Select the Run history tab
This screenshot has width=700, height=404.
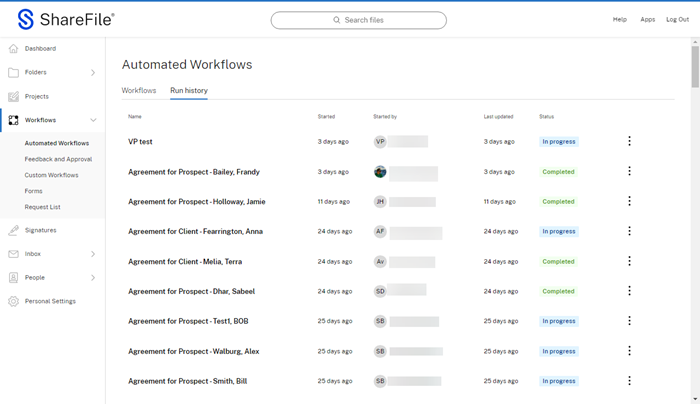click(x=189, y=91)
